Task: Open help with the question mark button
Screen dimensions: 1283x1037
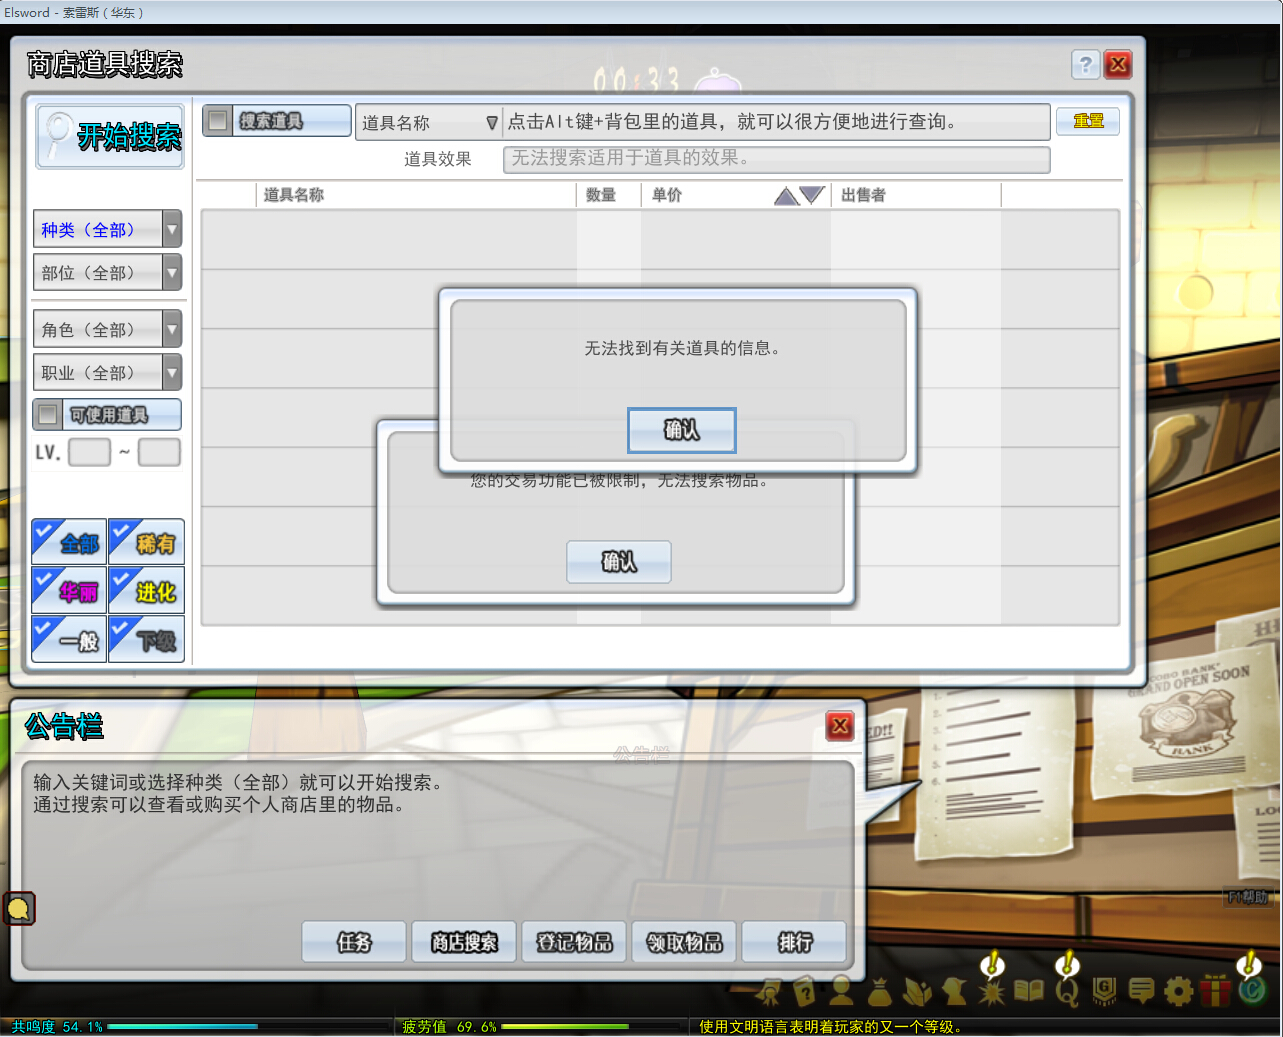Action: [1085, 65]
